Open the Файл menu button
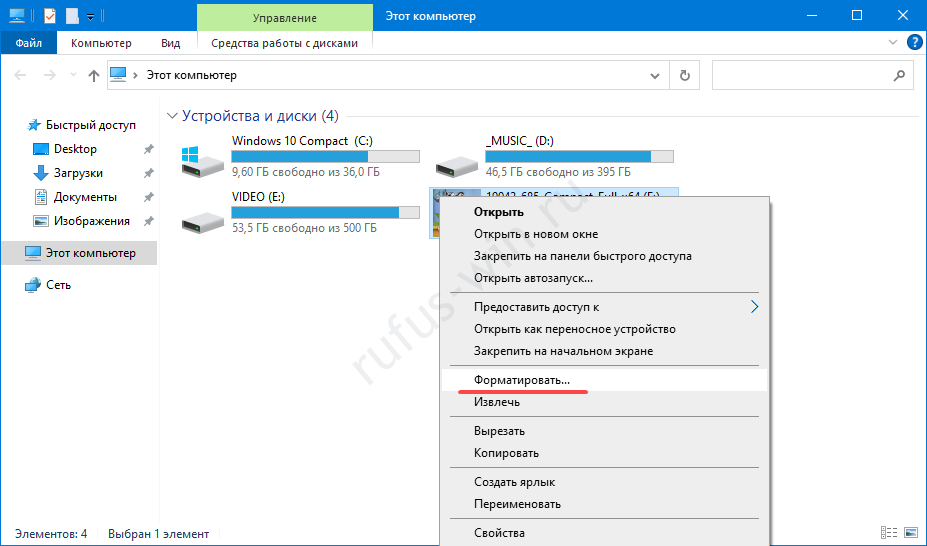The height and width of the screenshot is (546, 927). click(x=29, y=43)
